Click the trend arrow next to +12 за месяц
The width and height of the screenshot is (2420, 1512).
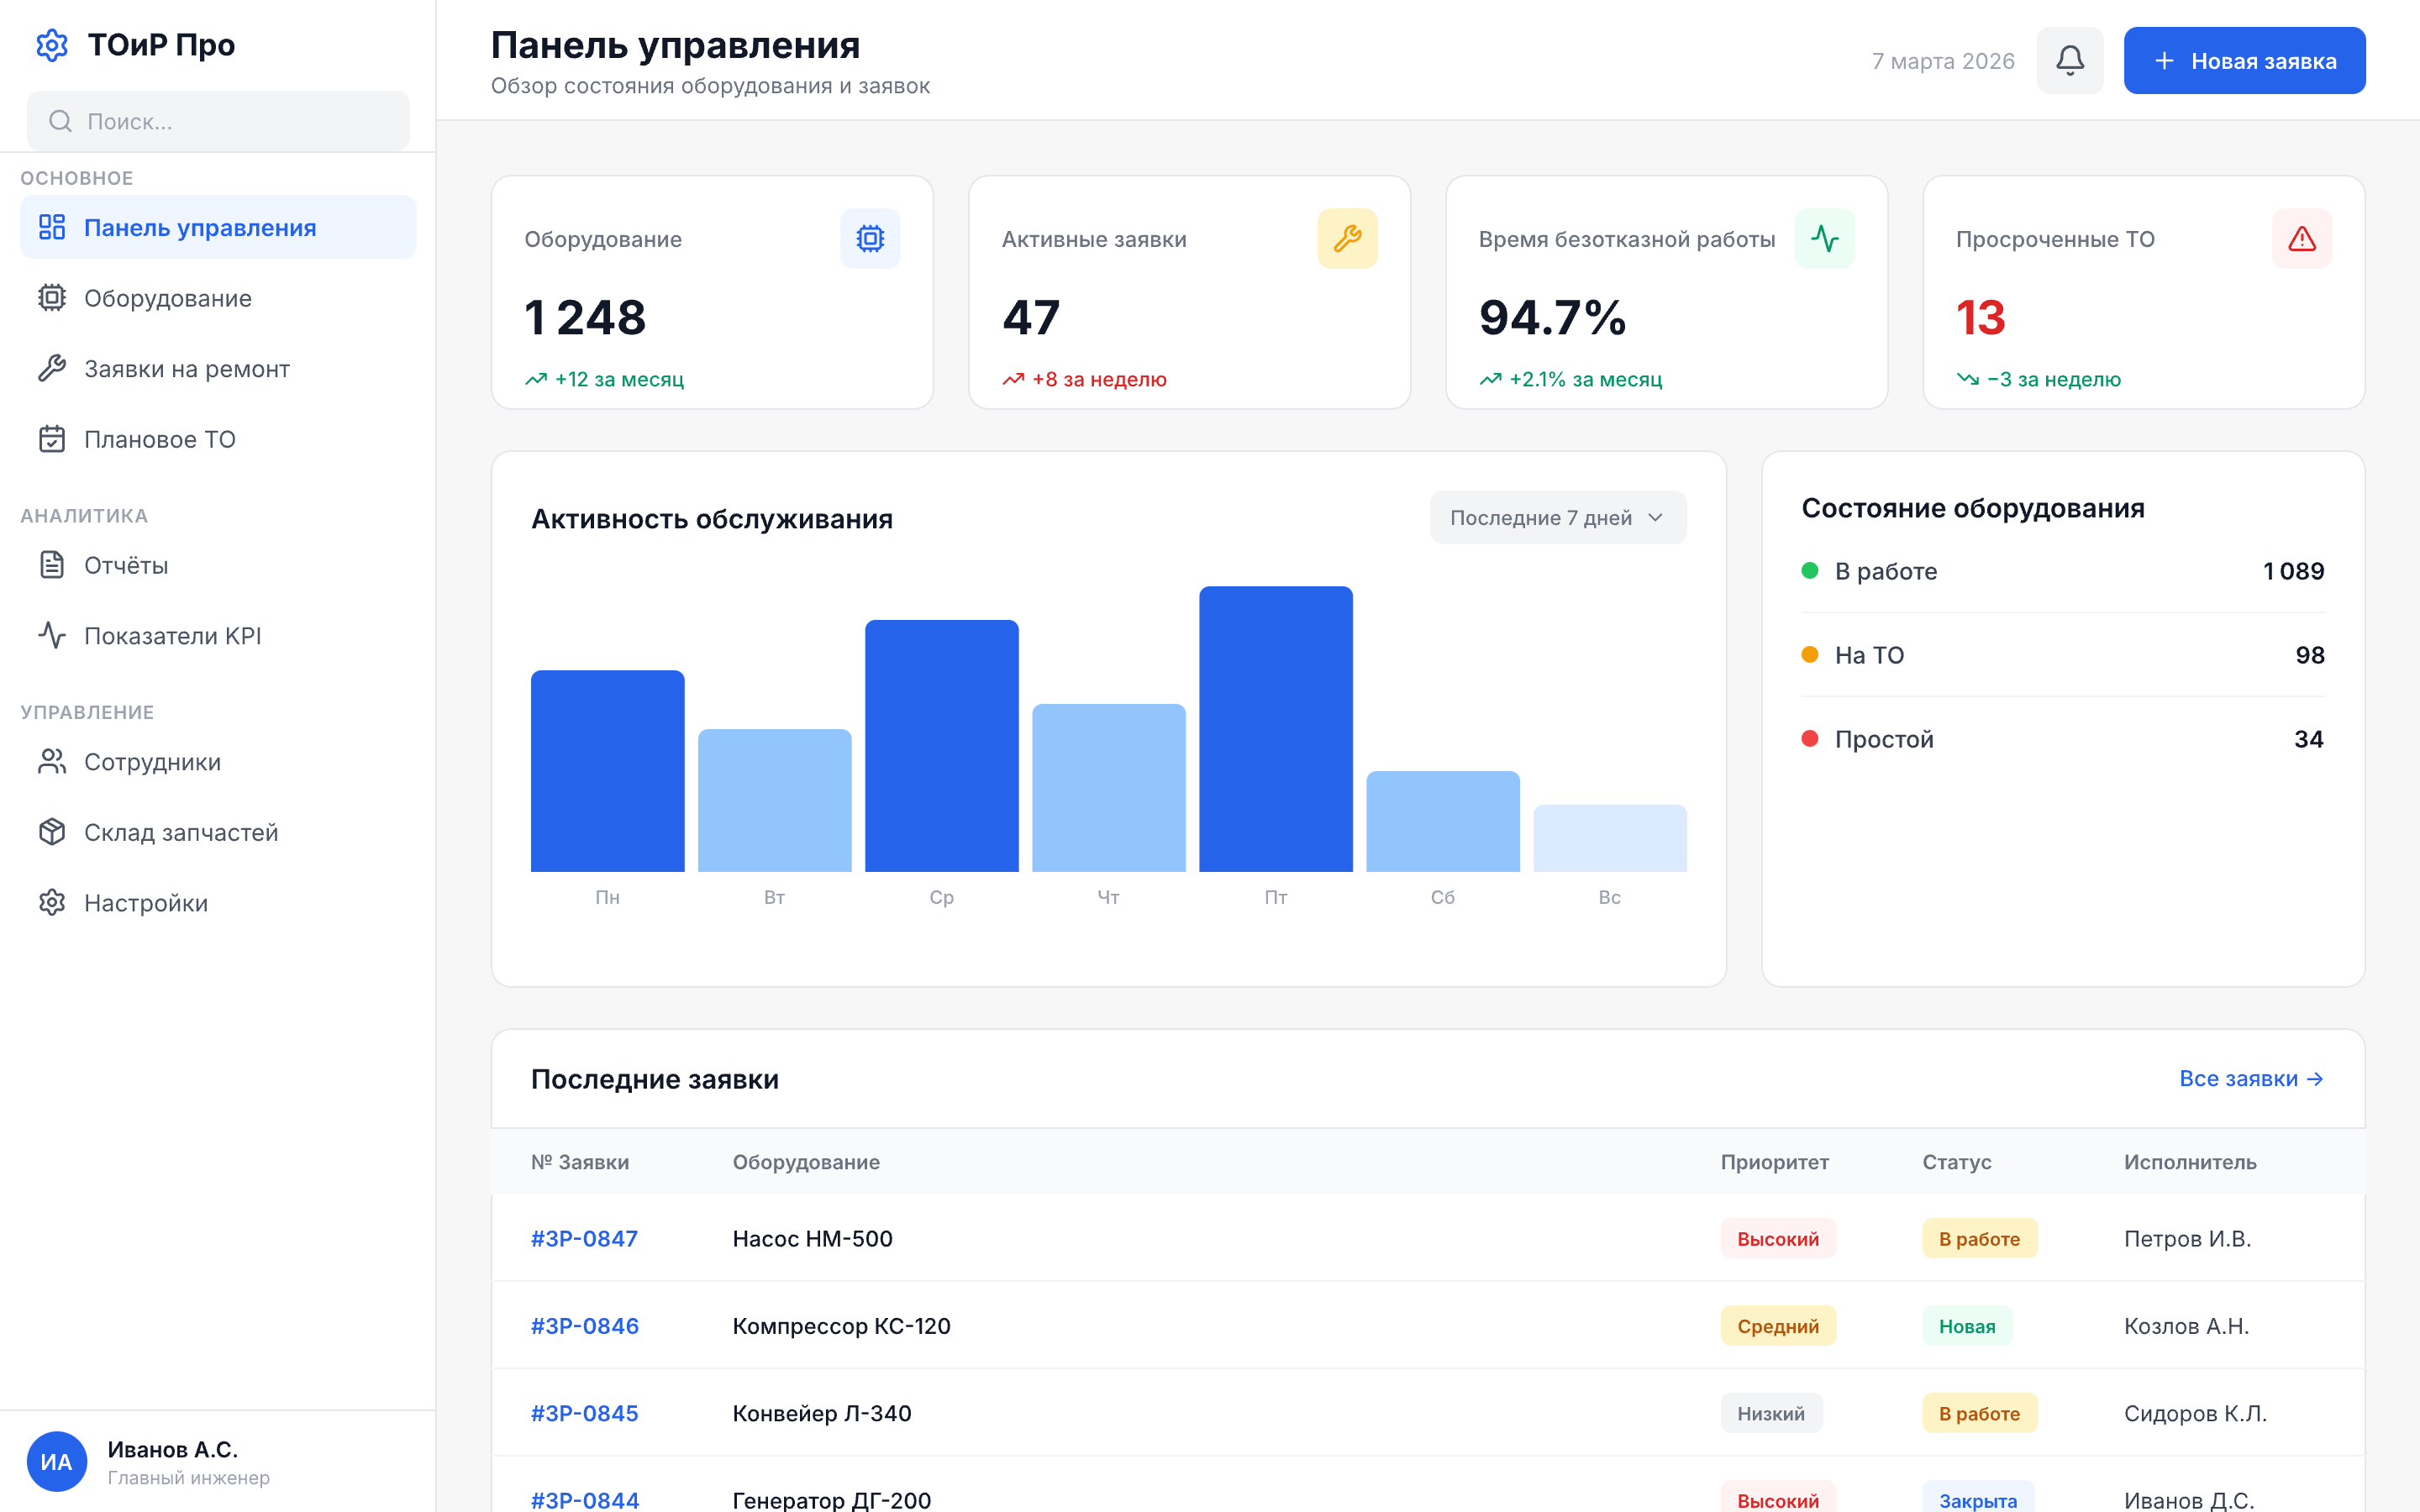click(536, 379)
